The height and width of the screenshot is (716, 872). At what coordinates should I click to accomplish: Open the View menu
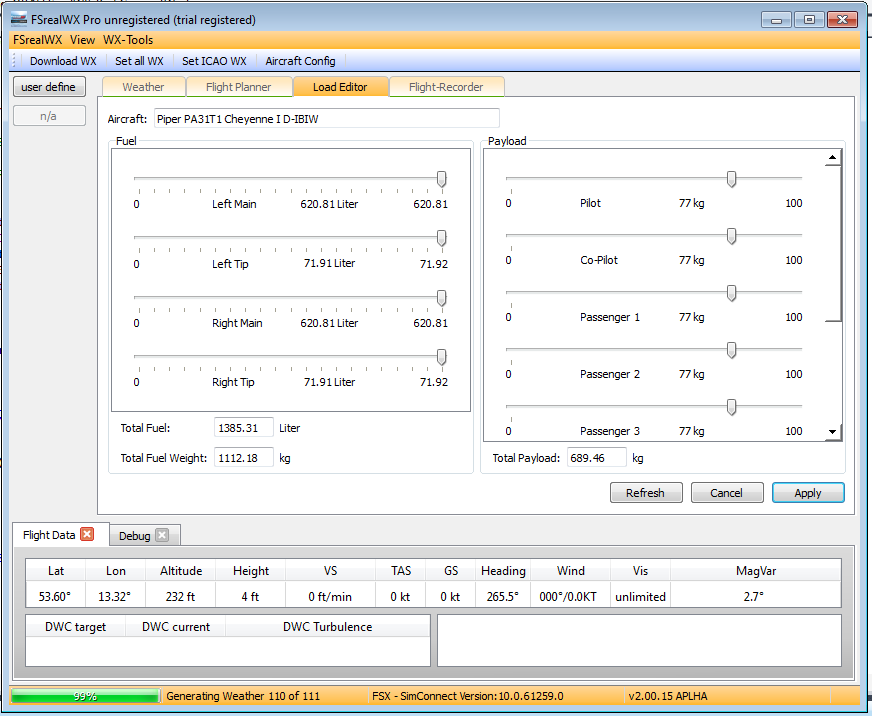coord(83,40)
